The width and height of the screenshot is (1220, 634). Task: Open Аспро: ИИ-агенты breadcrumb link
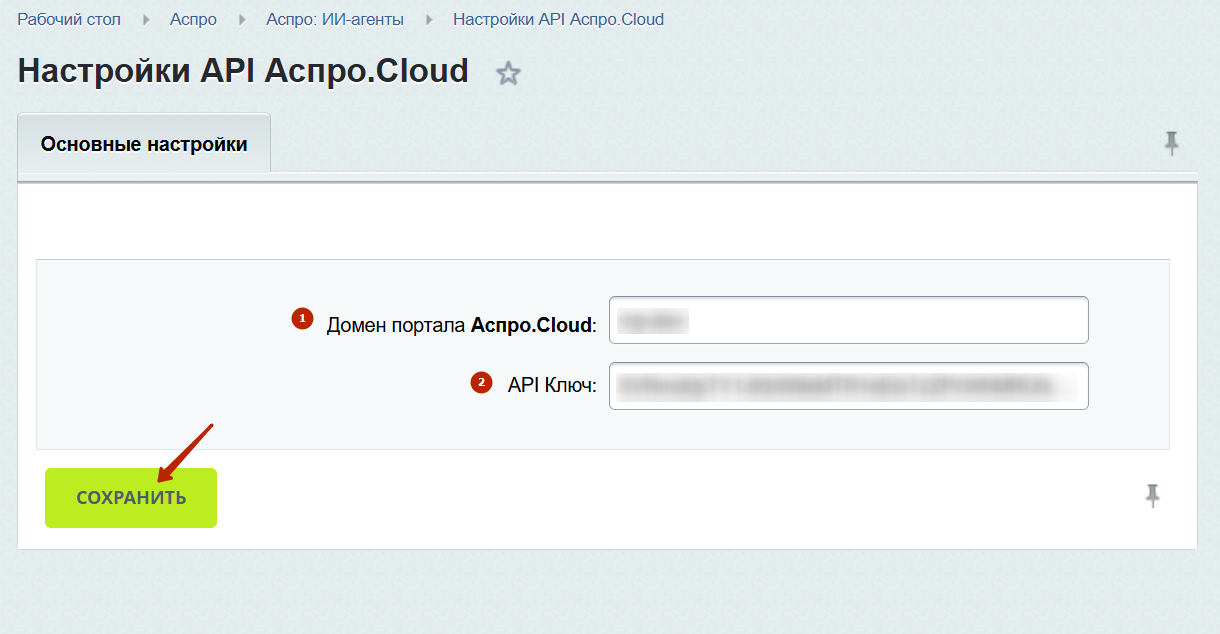(335, 19)
